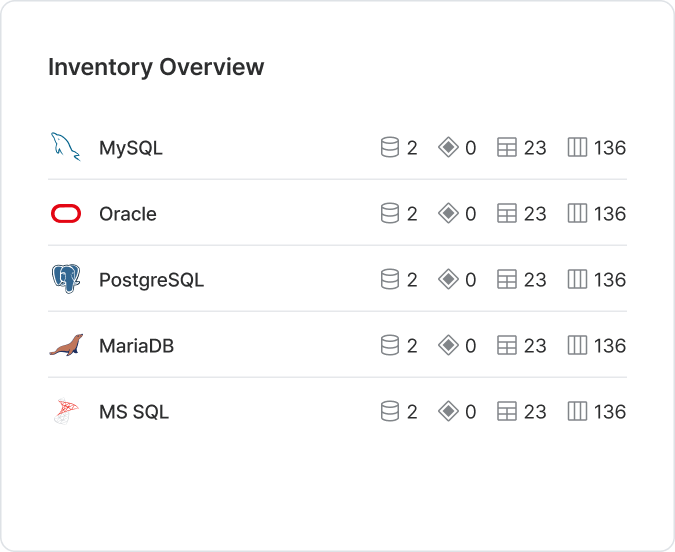This screenshot has height=552, width=675.
Task: Select the MariaDB label
Action: [136, 346]
